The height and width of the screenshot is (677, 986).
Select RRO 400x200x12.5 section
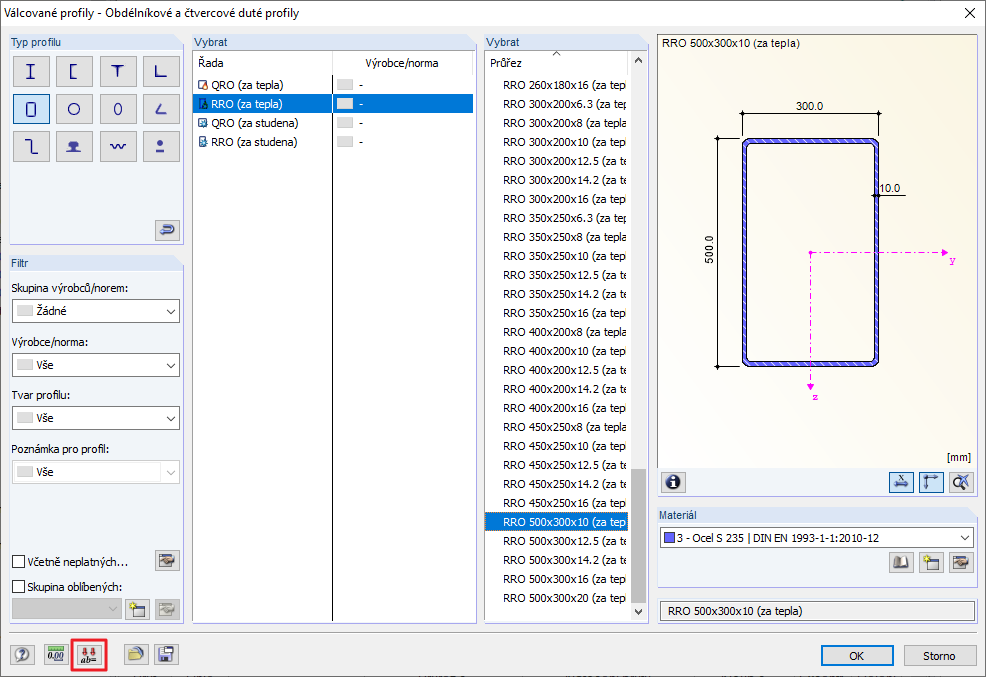click(557, 370)
